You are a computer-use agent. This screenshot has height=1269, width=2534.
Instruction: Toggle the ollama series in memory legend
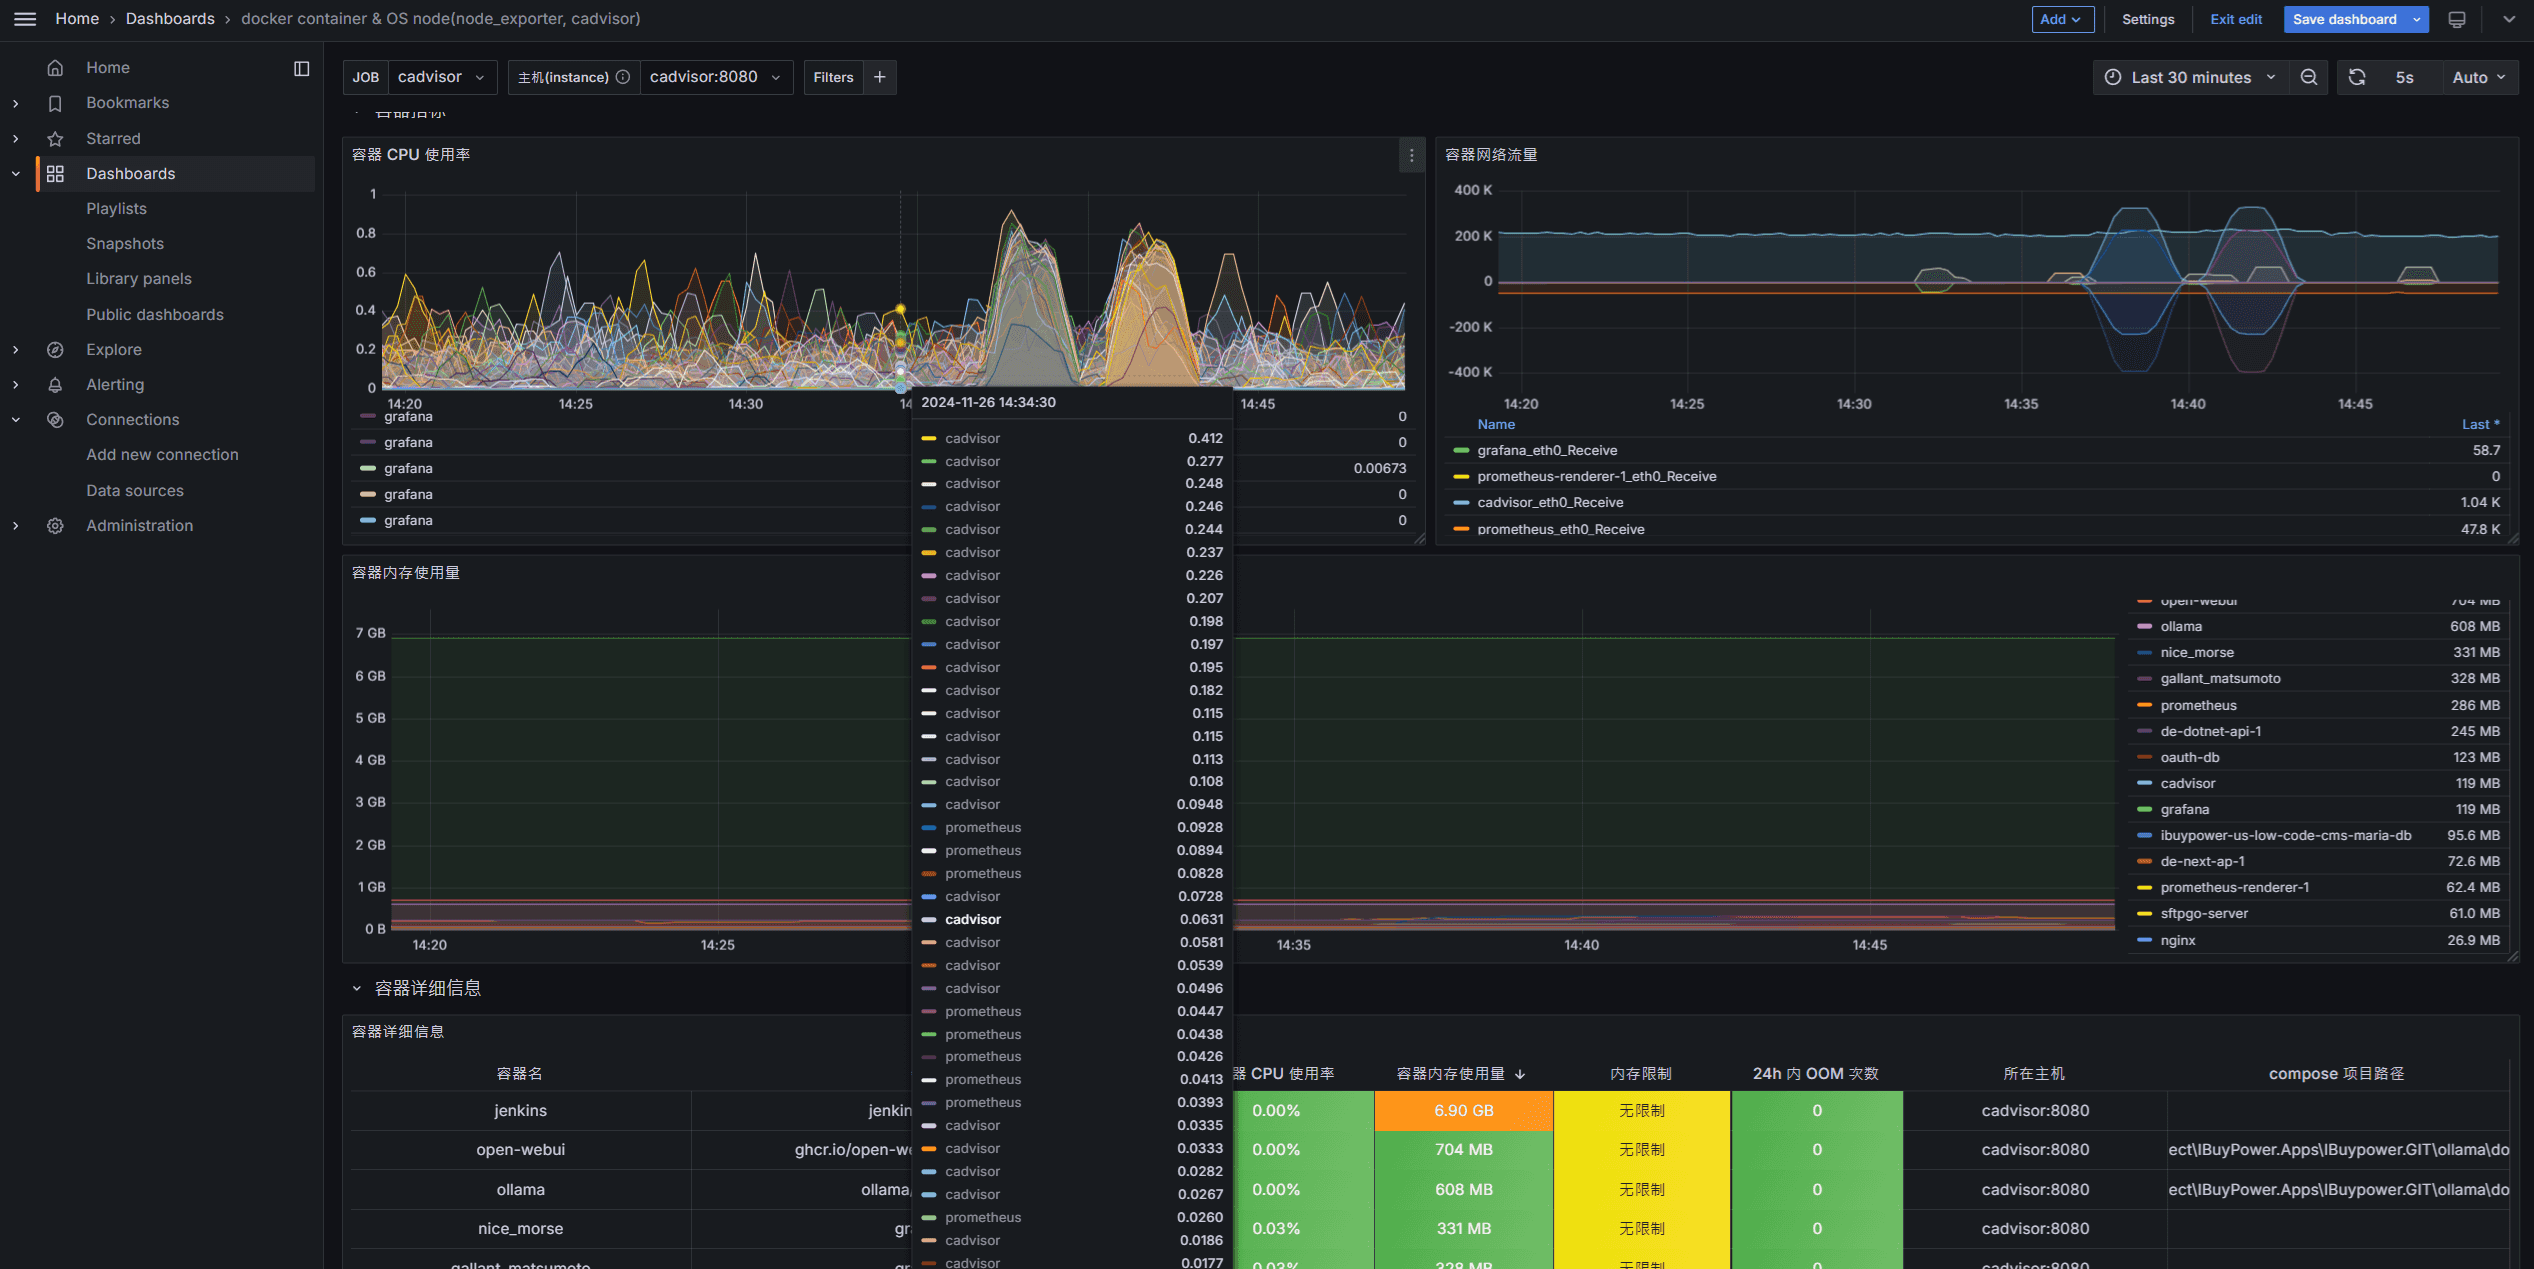point(2180,626)
